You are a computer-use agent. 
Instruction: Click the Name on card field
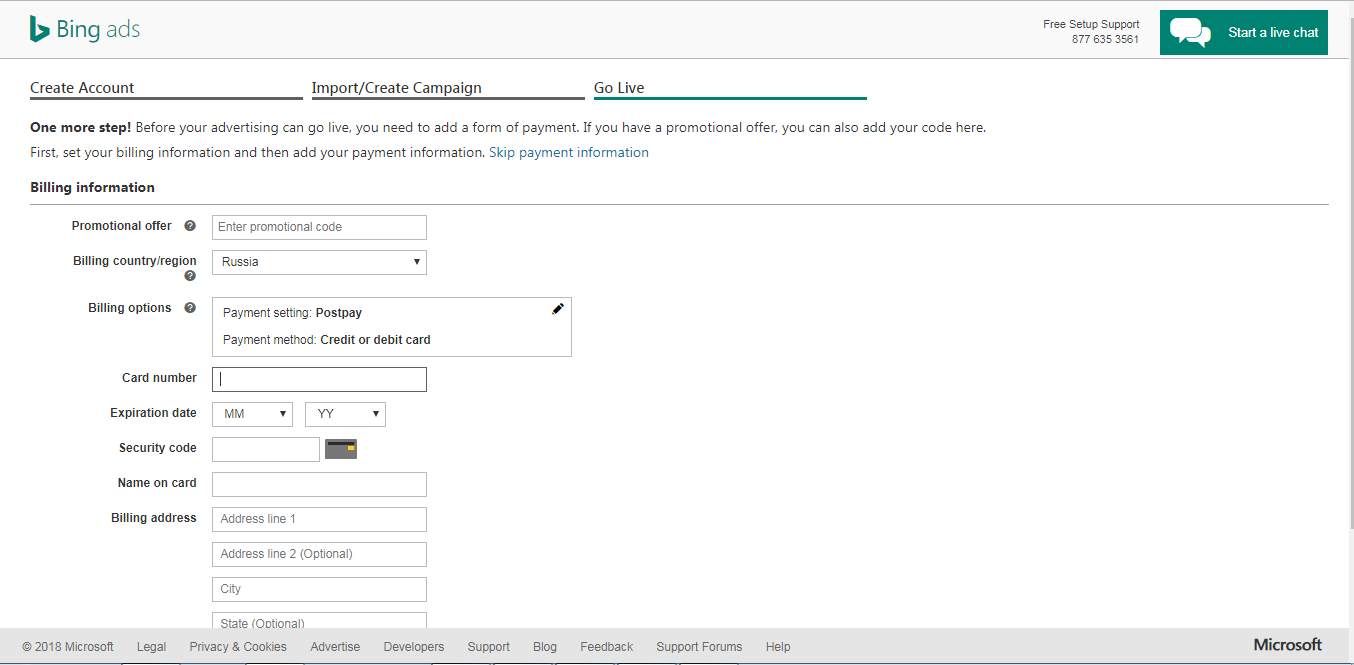(319, 484)
